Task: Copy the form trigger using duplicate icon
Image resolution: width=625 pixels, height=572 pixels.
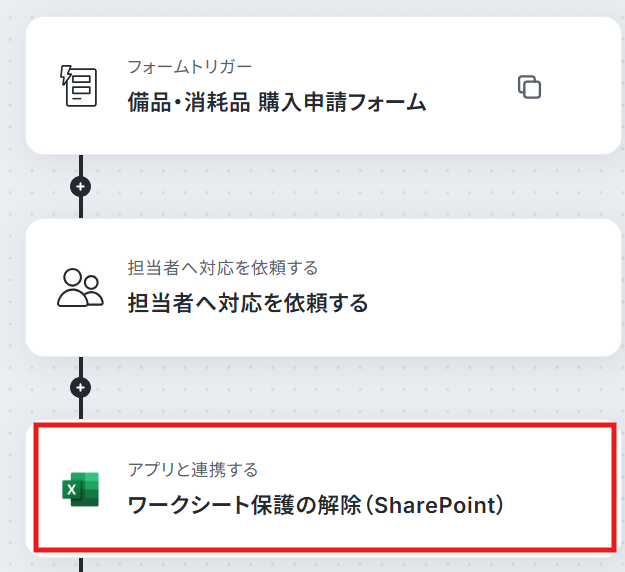Action: [529, 86]
